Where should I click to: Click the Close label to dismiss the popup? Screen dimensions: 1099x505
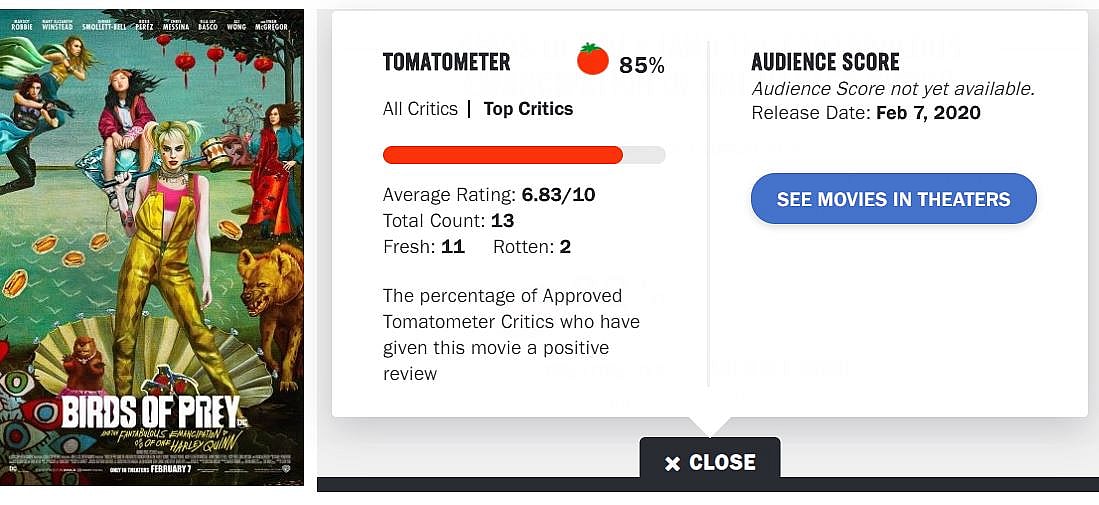722,462
